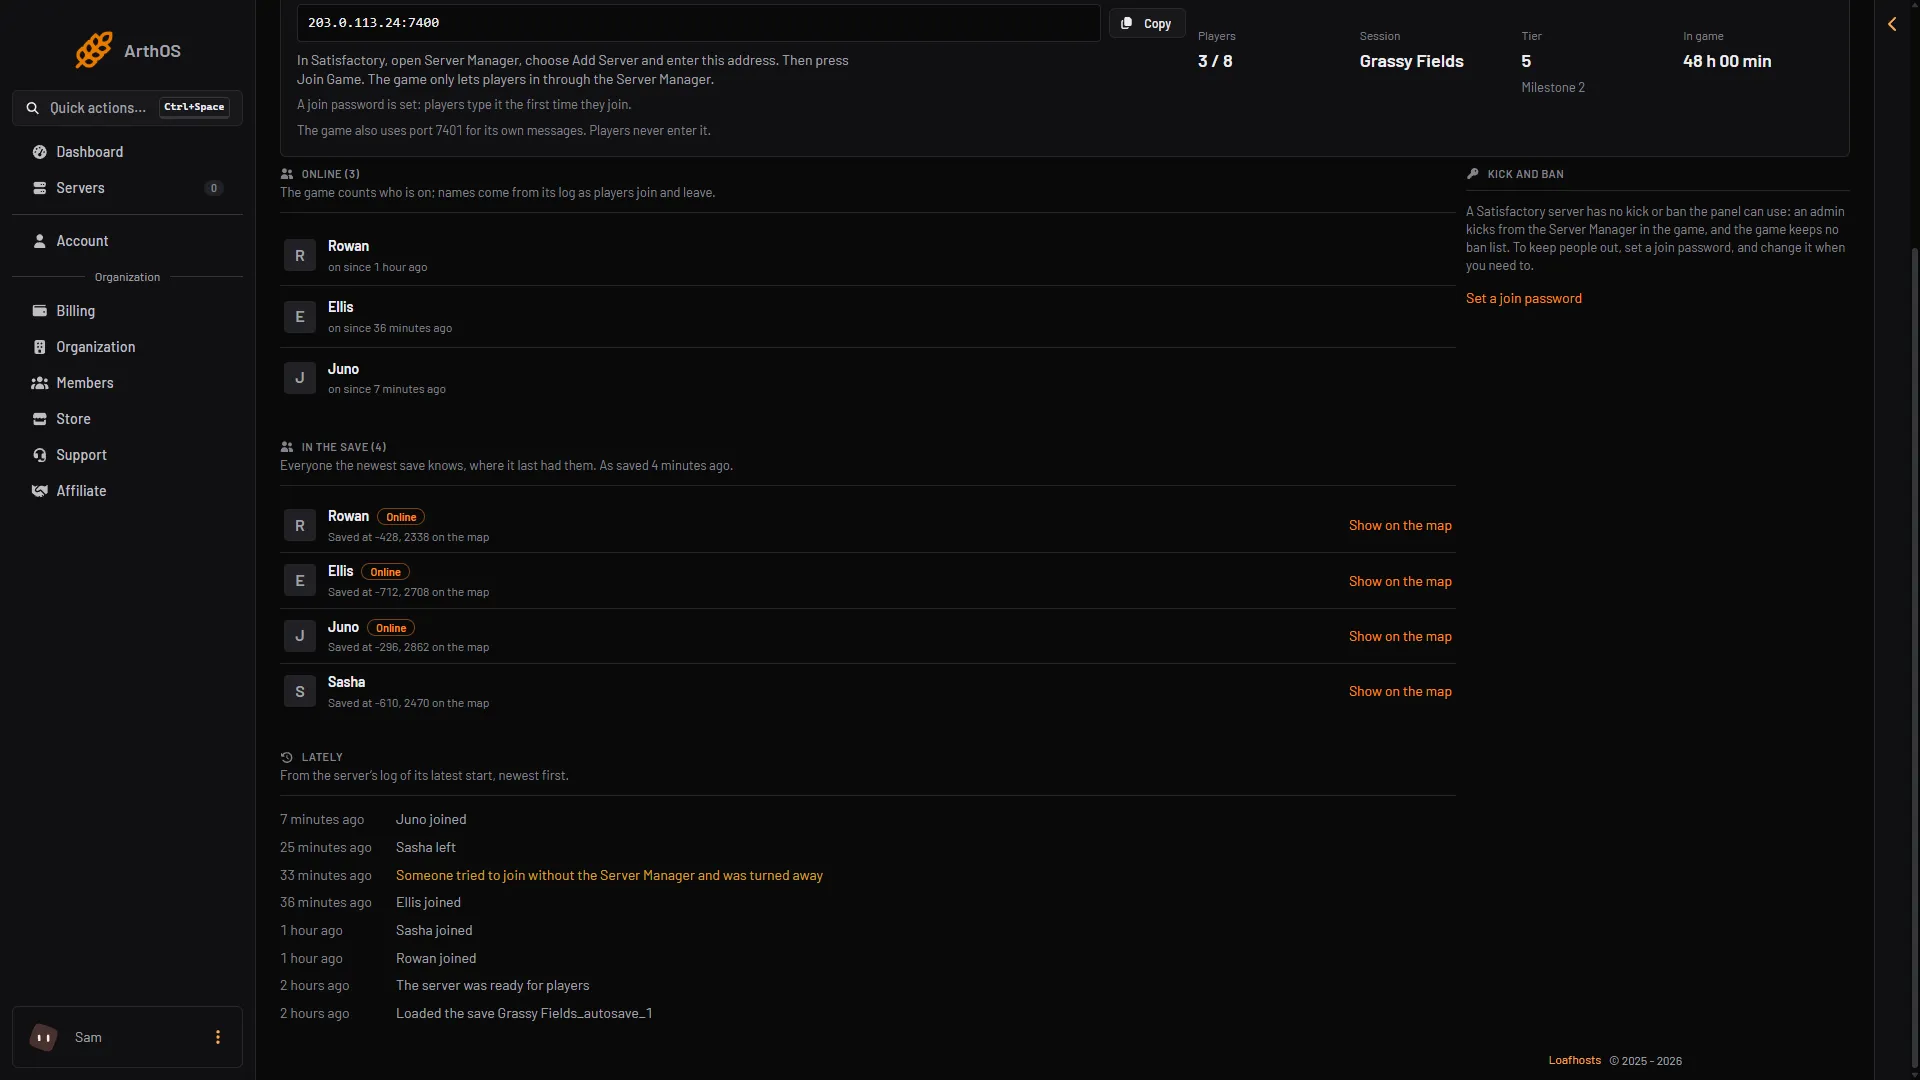Open Billing in the sidebar
The width and height of the screenshot is (1920, 1080).
point(127,311)
